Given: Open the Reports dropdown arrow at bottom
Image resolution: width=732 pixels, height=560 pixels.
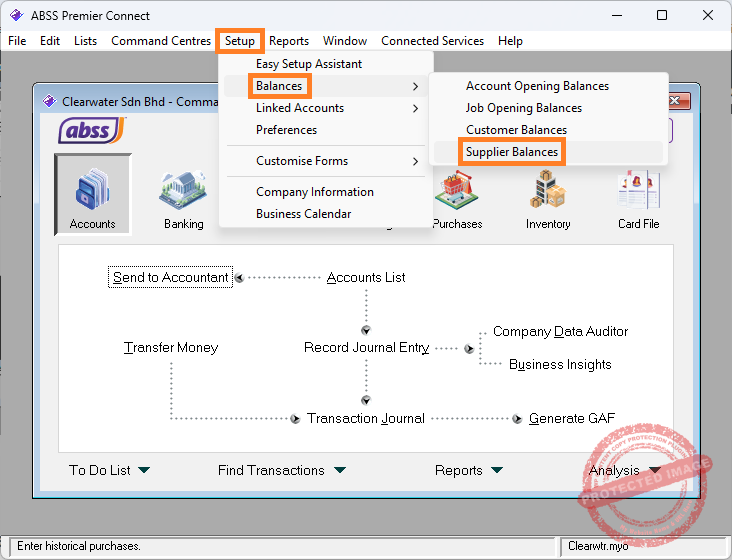Looking at the screenshot, I should (497, 470).
